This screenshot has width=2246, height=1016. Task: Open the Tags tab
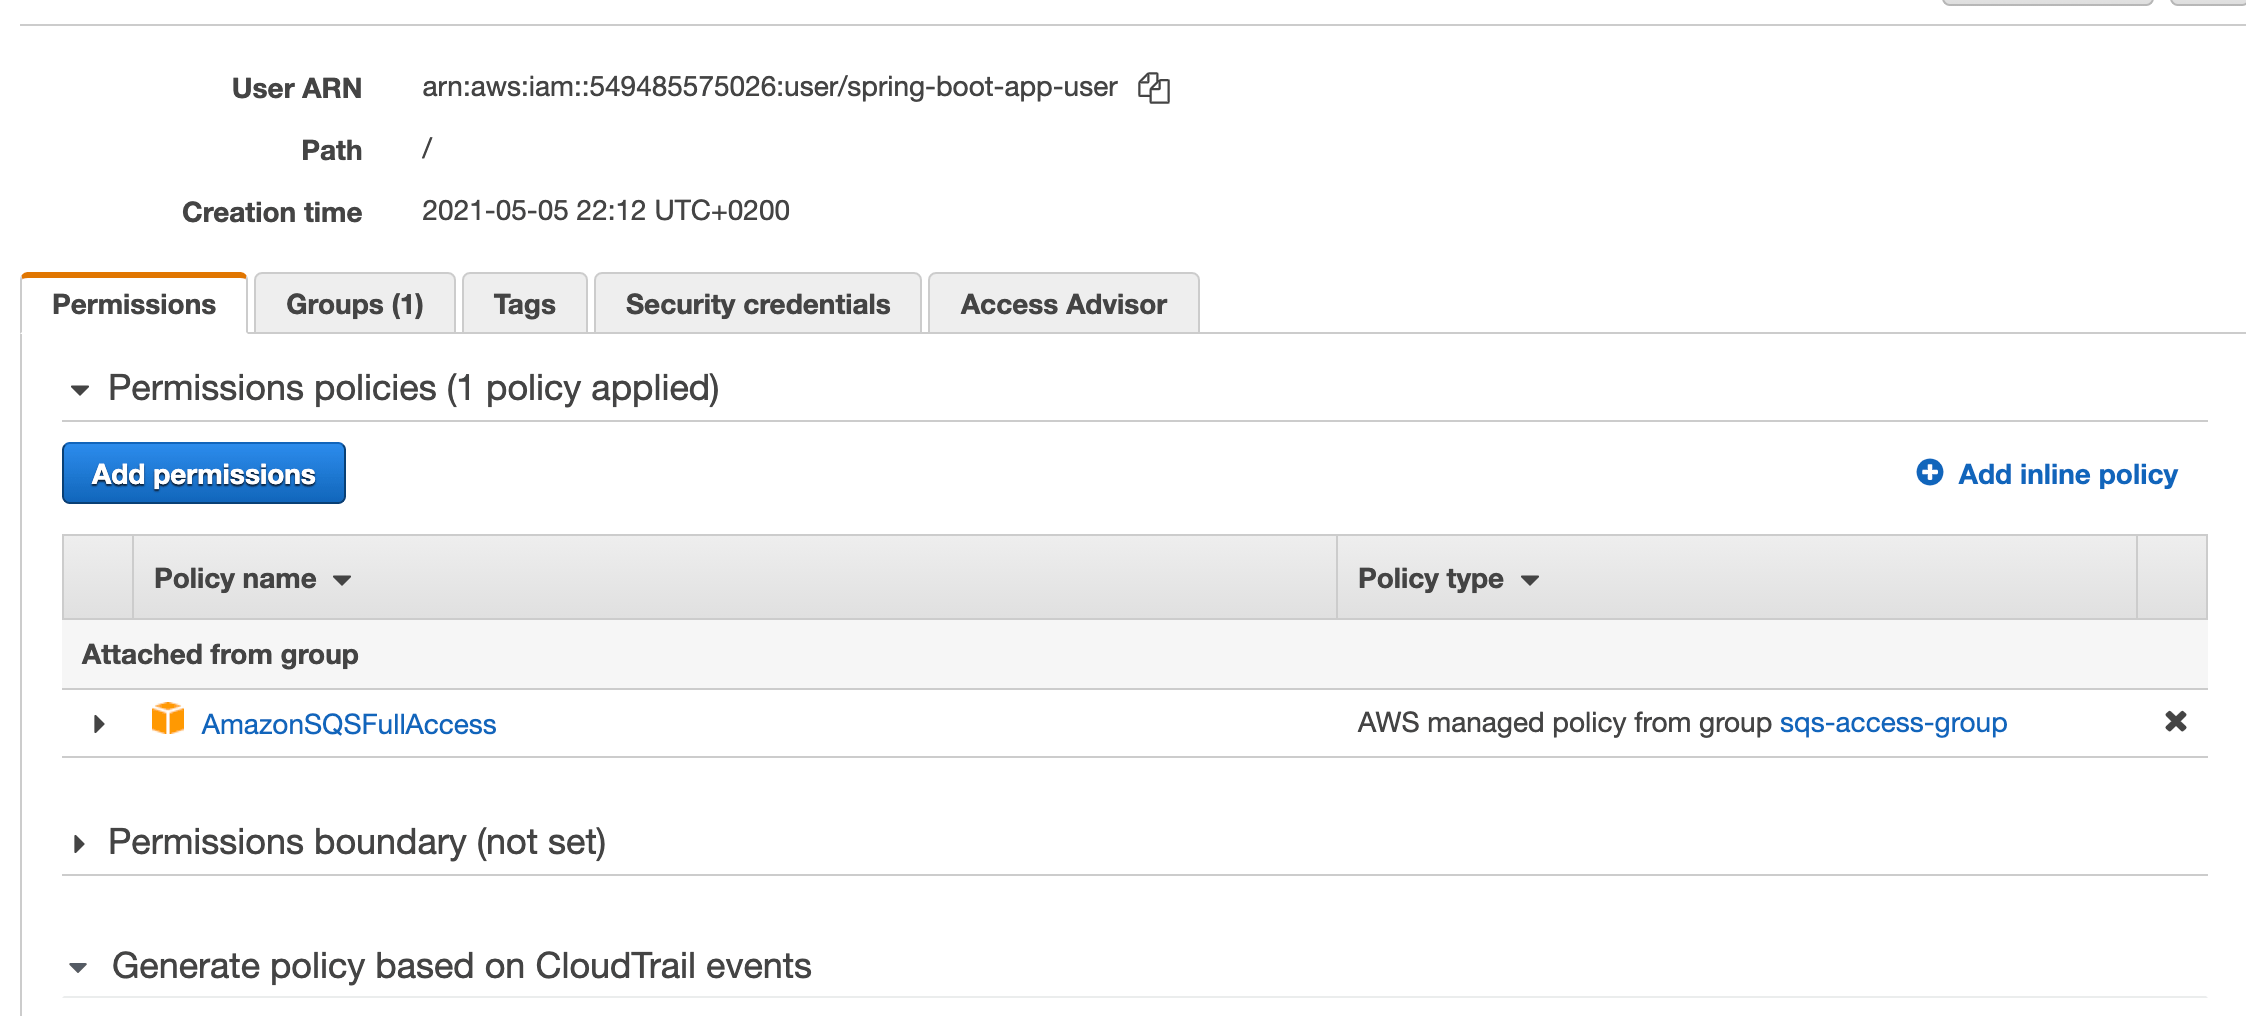pyautogui.click(x=524, y=303)
